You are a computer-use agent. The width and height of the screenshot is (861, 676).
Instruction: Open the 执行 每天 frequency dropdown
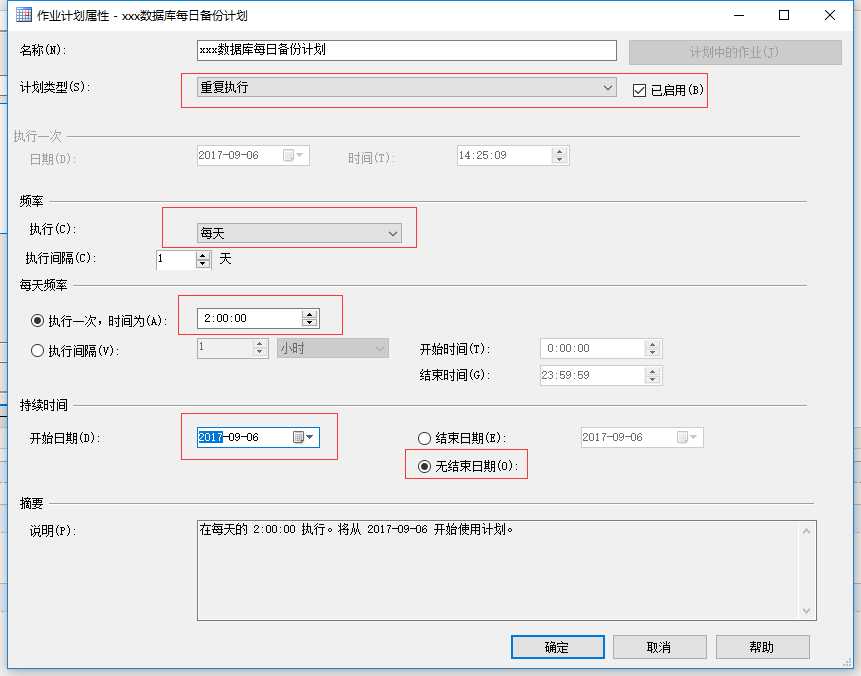click(x=299, y=233)
